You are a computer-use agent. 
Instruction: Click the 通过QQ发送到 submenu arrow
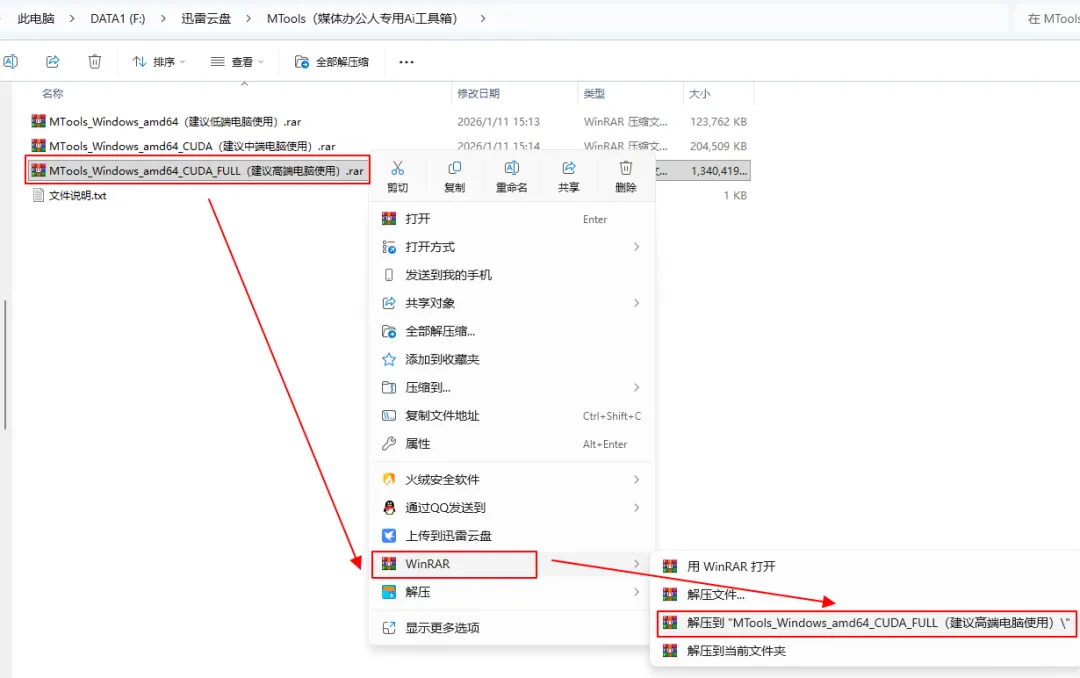click(x=636, y=508)
